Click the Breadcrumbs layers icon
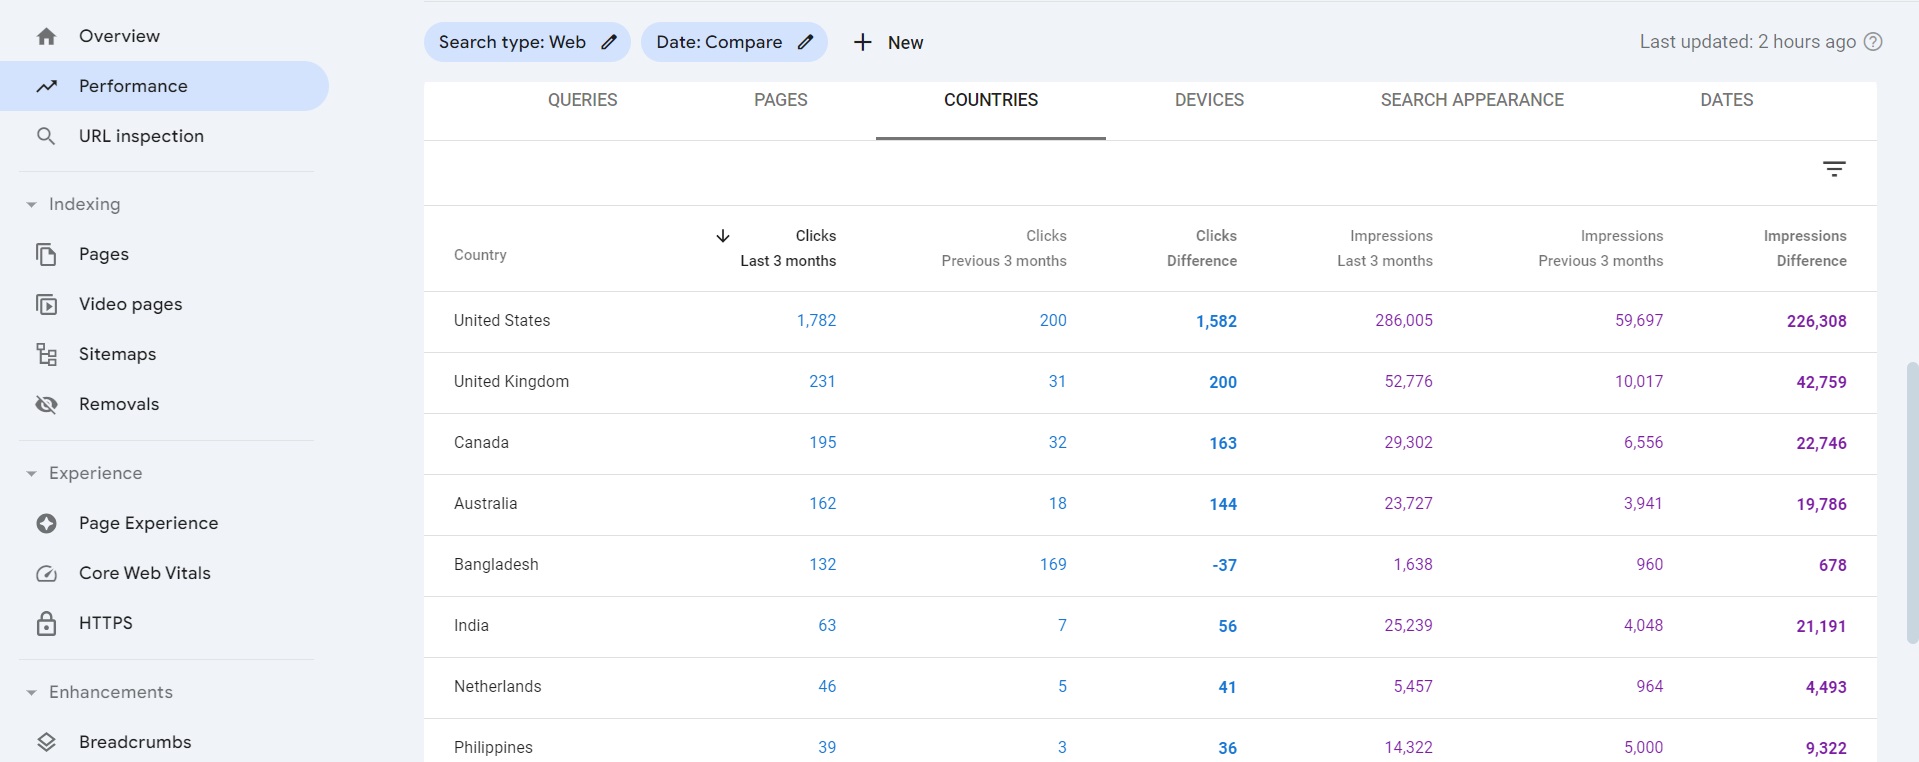 coord(46,742)
